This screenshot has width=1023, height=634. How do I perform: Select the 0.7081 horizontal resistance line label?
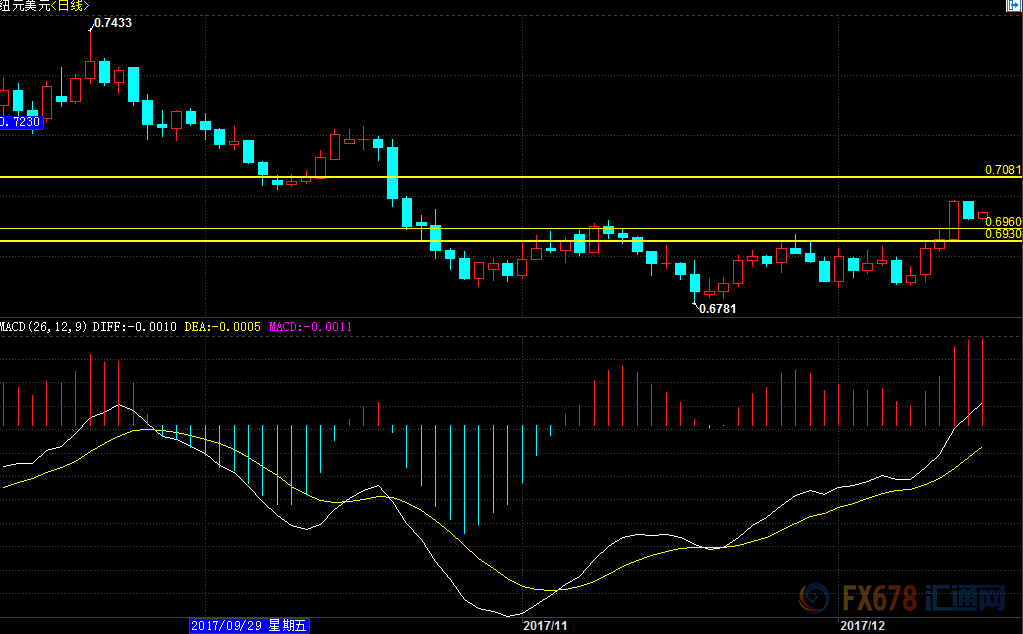[x=1002, y=170]
